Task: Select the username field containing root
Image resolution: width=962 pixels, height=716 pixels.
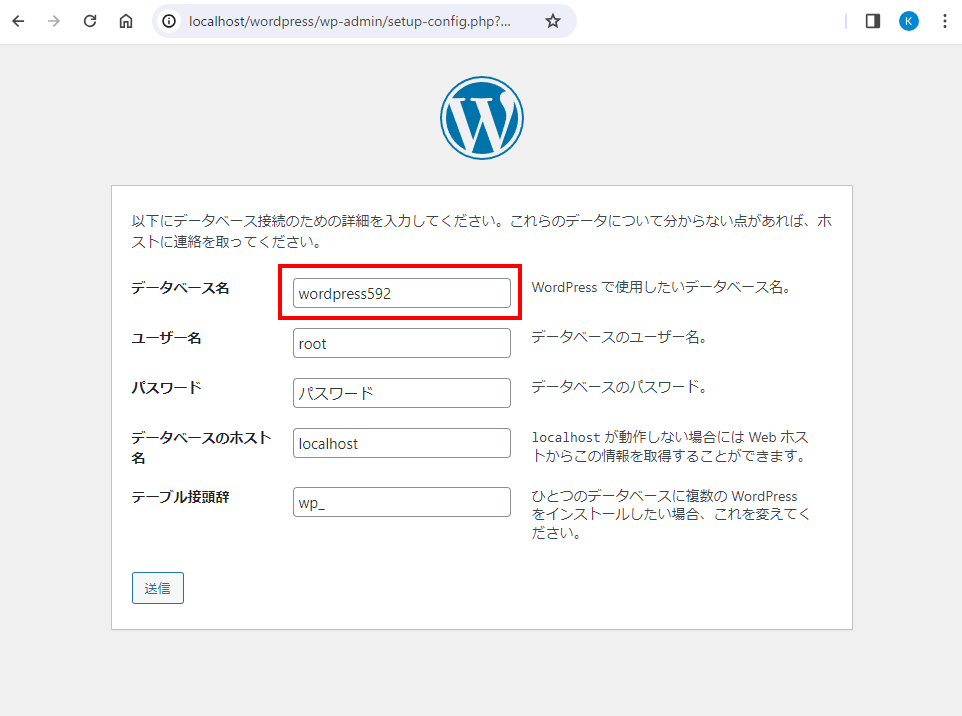Action: [401, 343]
